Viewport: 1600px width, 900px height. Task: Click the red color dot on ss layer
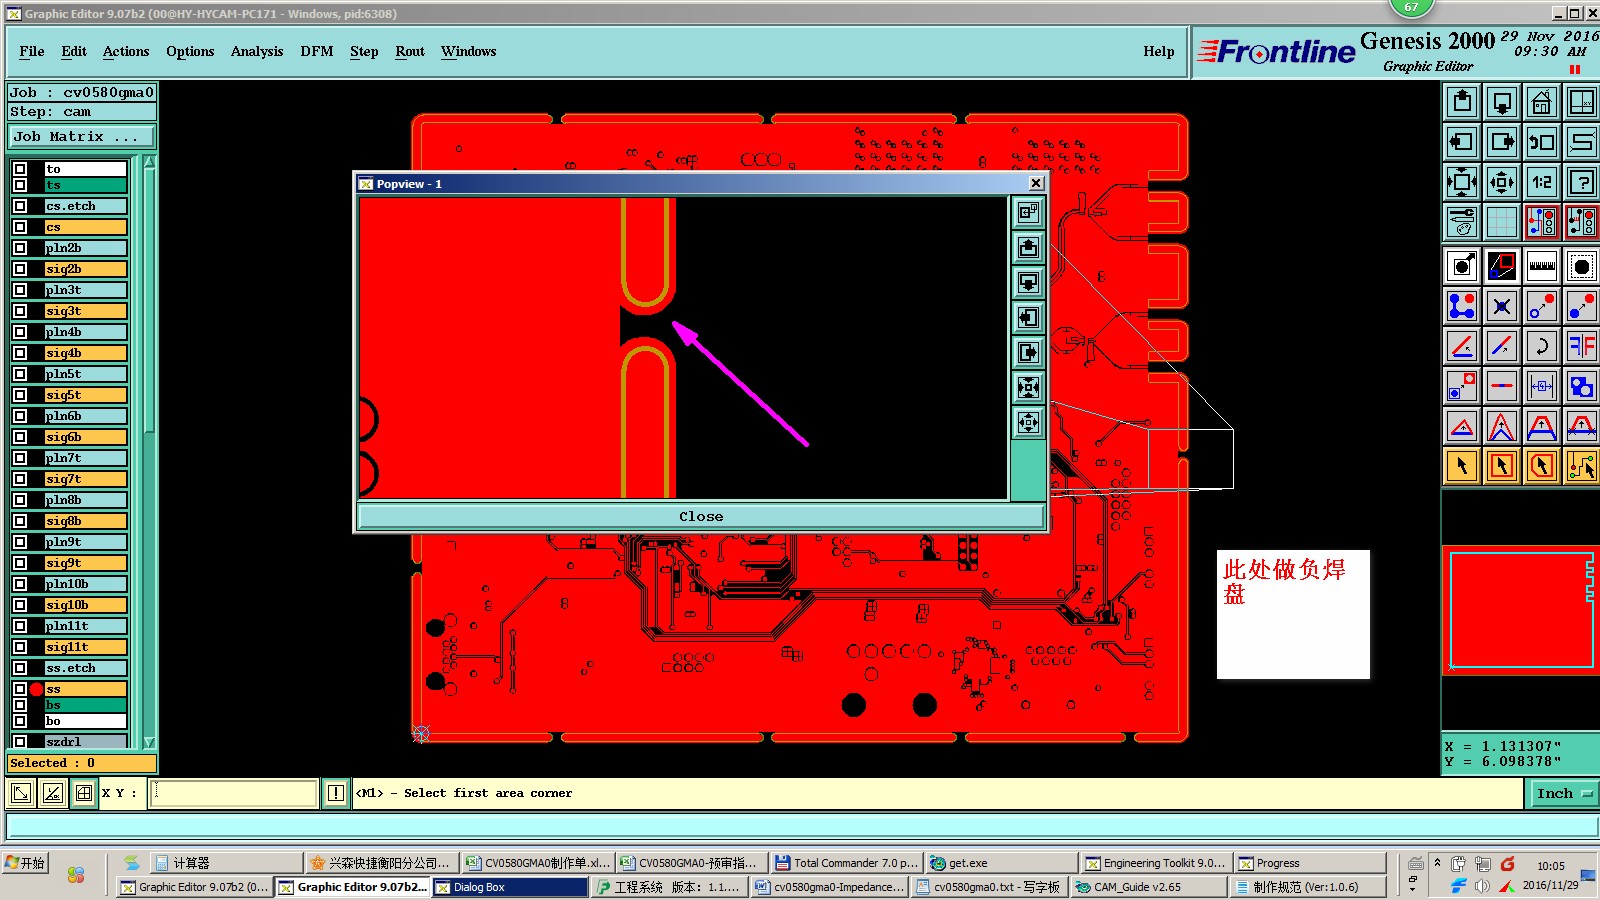click(37, 689)
